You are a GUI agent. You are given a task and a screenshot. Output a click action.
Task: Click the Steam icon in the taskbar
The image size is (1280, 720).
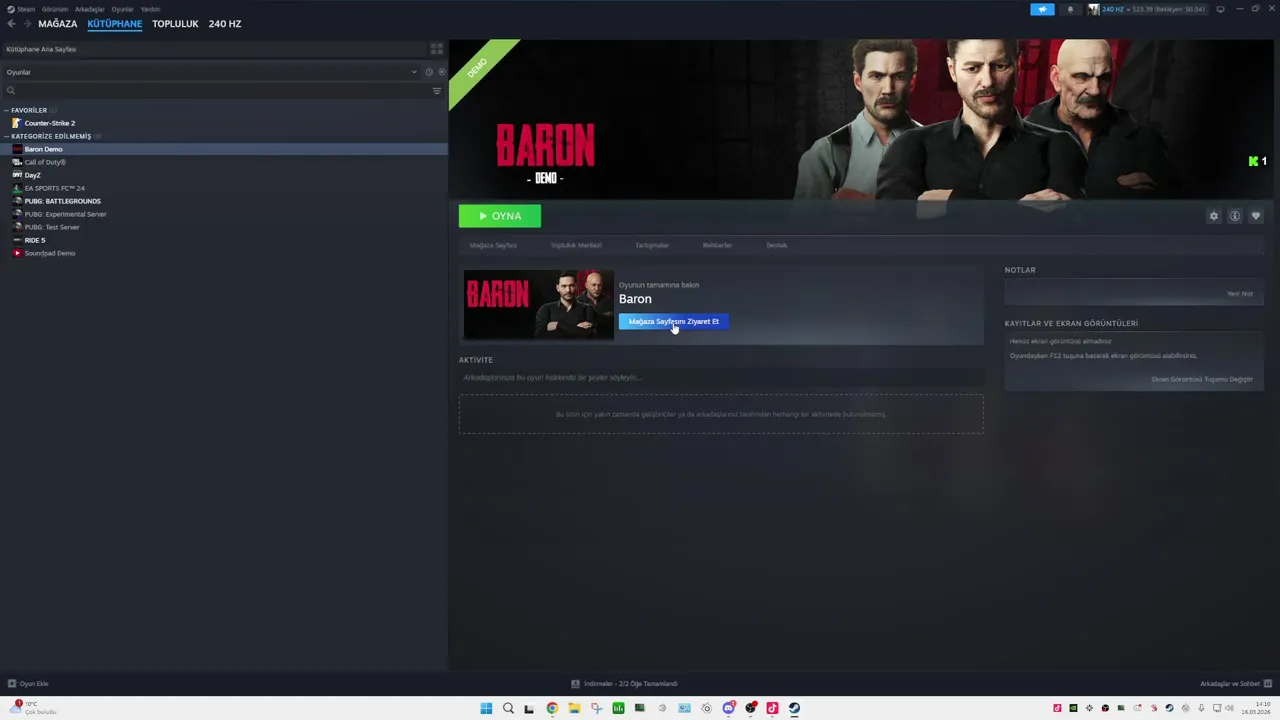(794, 708)
